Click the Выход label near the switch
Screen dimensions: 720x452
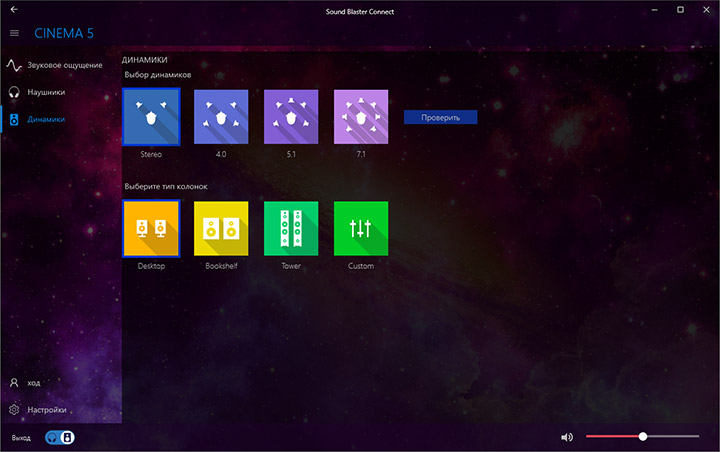pyautogui.click(x=21, y=438)
